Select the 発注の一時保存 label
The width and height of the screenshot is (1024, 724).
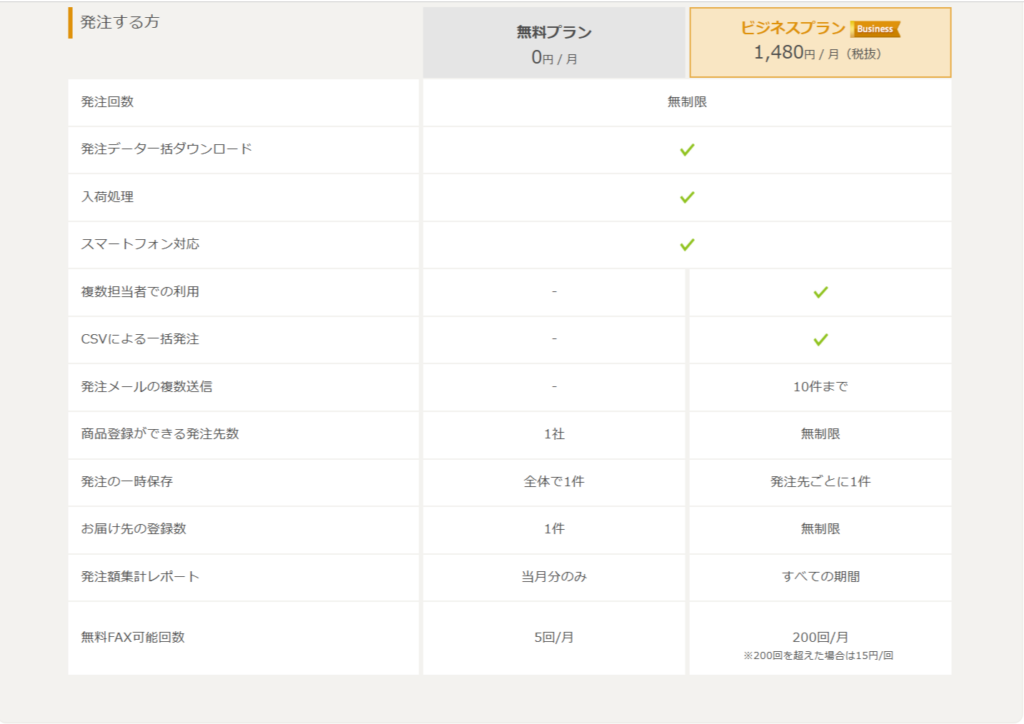(127, 481)
